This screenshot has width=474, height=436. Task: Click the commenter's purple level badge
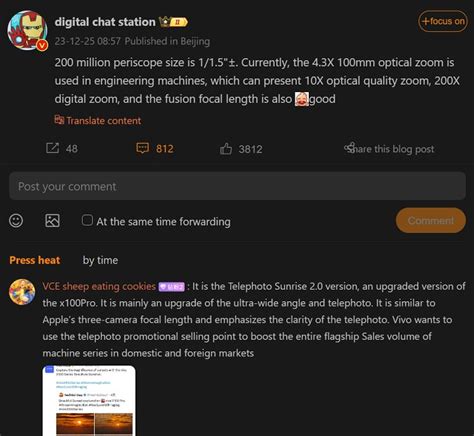point(171,287)
